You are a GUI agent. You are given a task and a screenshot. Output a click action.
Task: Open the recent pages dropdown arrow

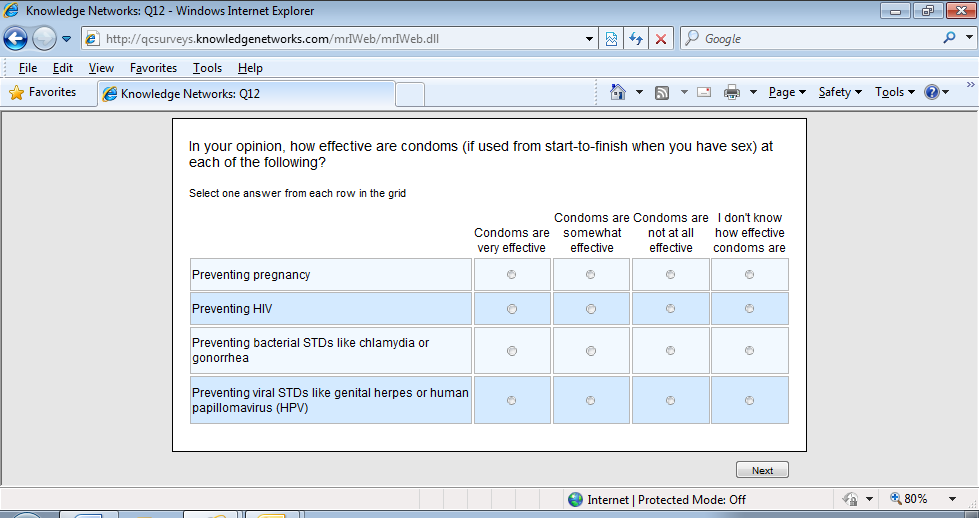66,39
